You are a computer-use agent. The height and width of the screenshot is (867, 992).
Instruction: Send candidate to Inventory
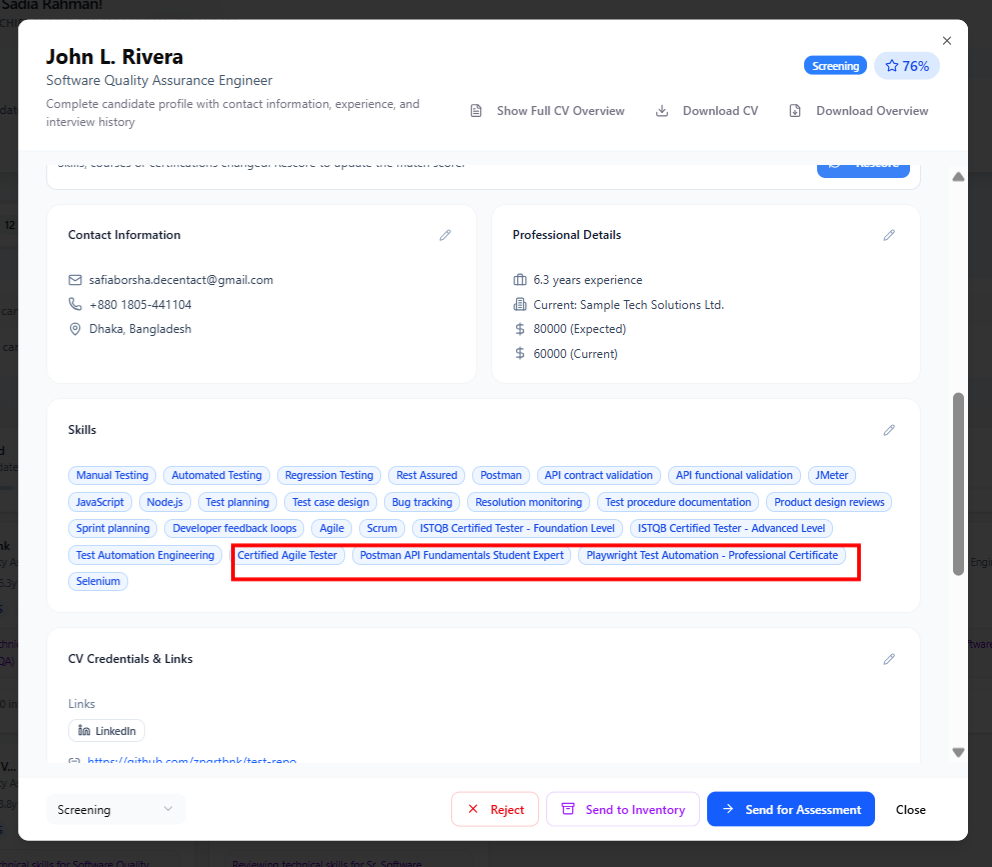623,809
